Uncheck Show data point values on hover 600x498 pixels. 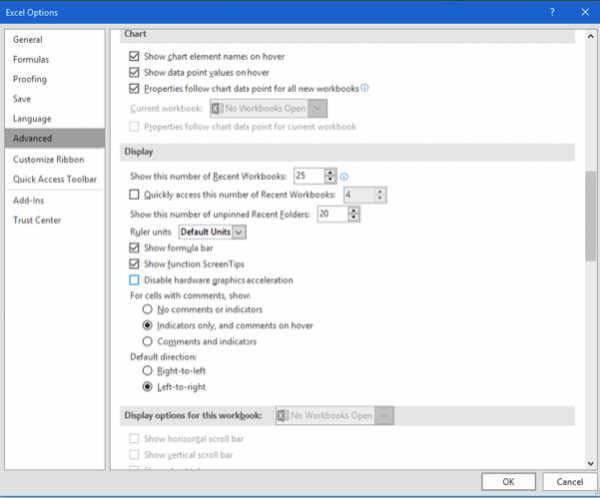134,72
